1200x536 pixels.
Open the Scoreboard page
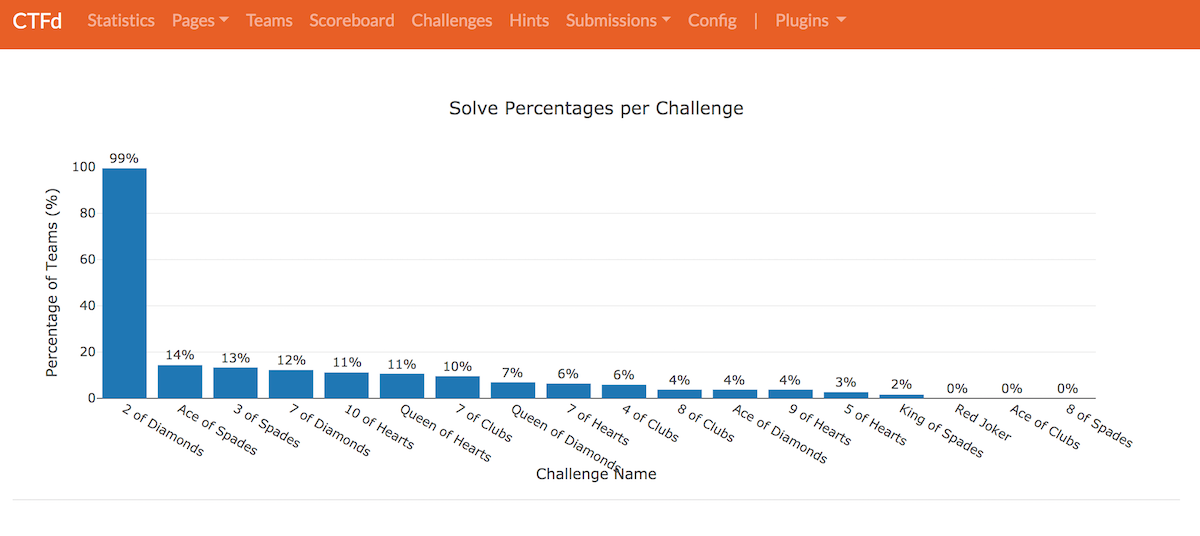352,20
